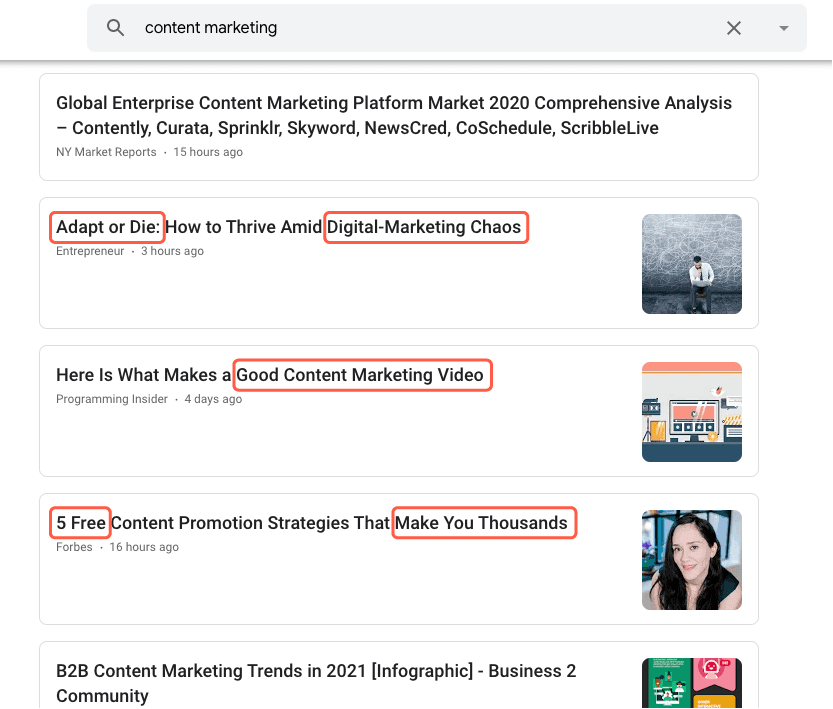Click the search field containing 'content marketing'

tap(400, 28)
